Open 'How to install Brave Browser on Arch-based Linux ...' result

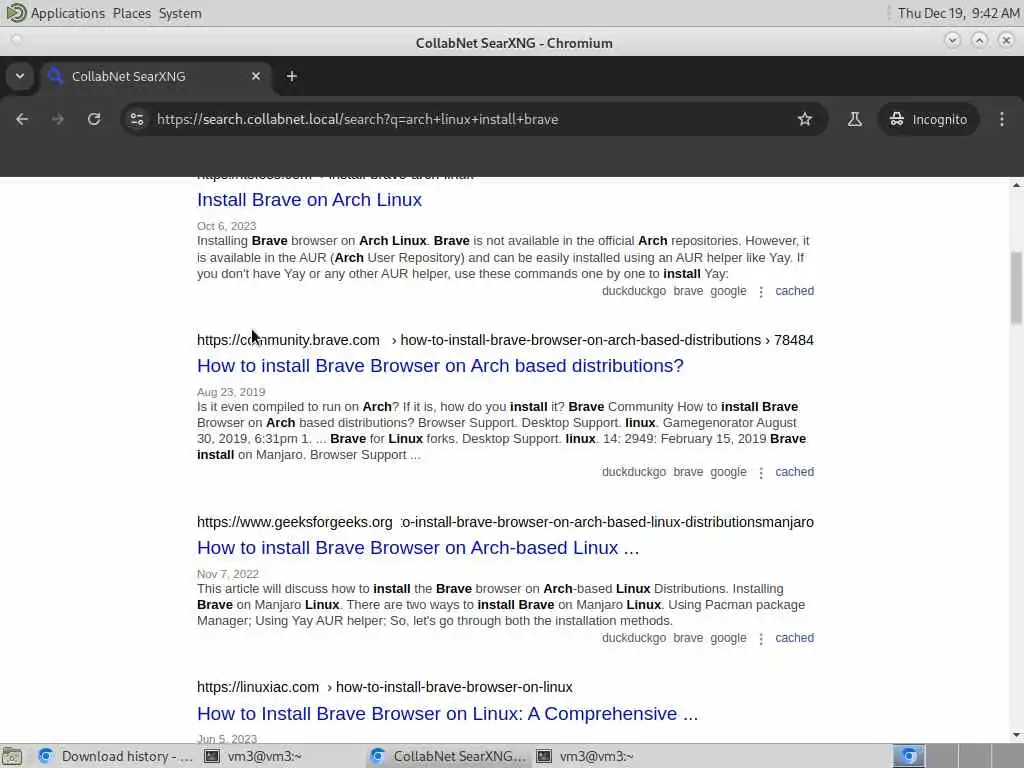418,547
